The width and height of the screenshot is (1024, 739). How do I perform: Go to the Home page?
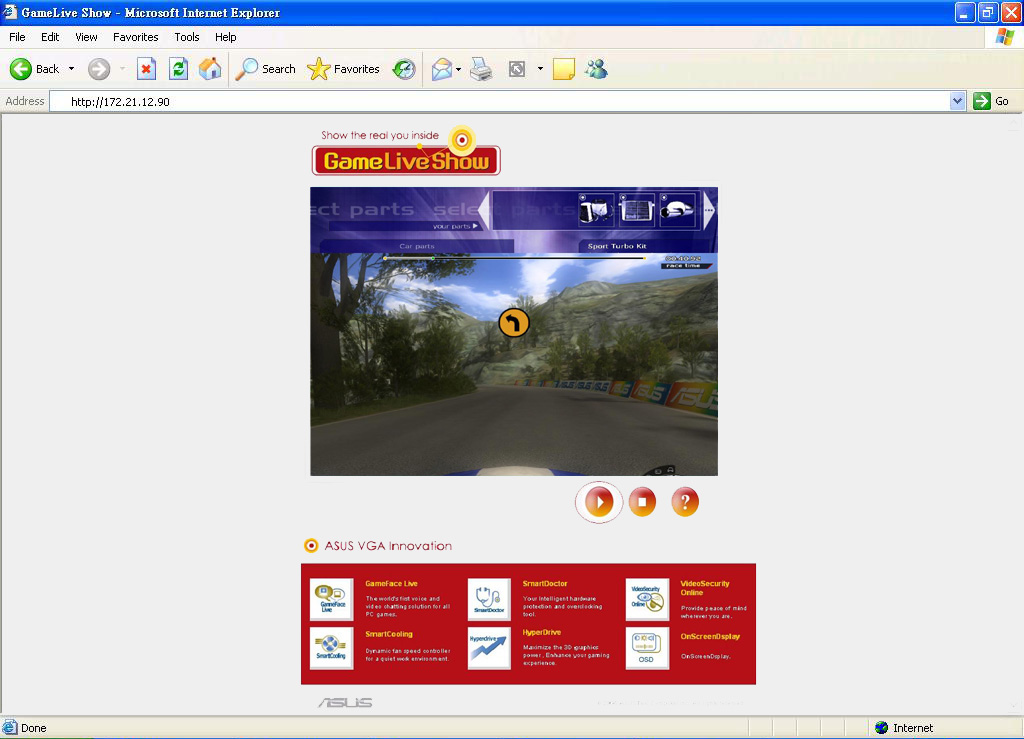210,69
